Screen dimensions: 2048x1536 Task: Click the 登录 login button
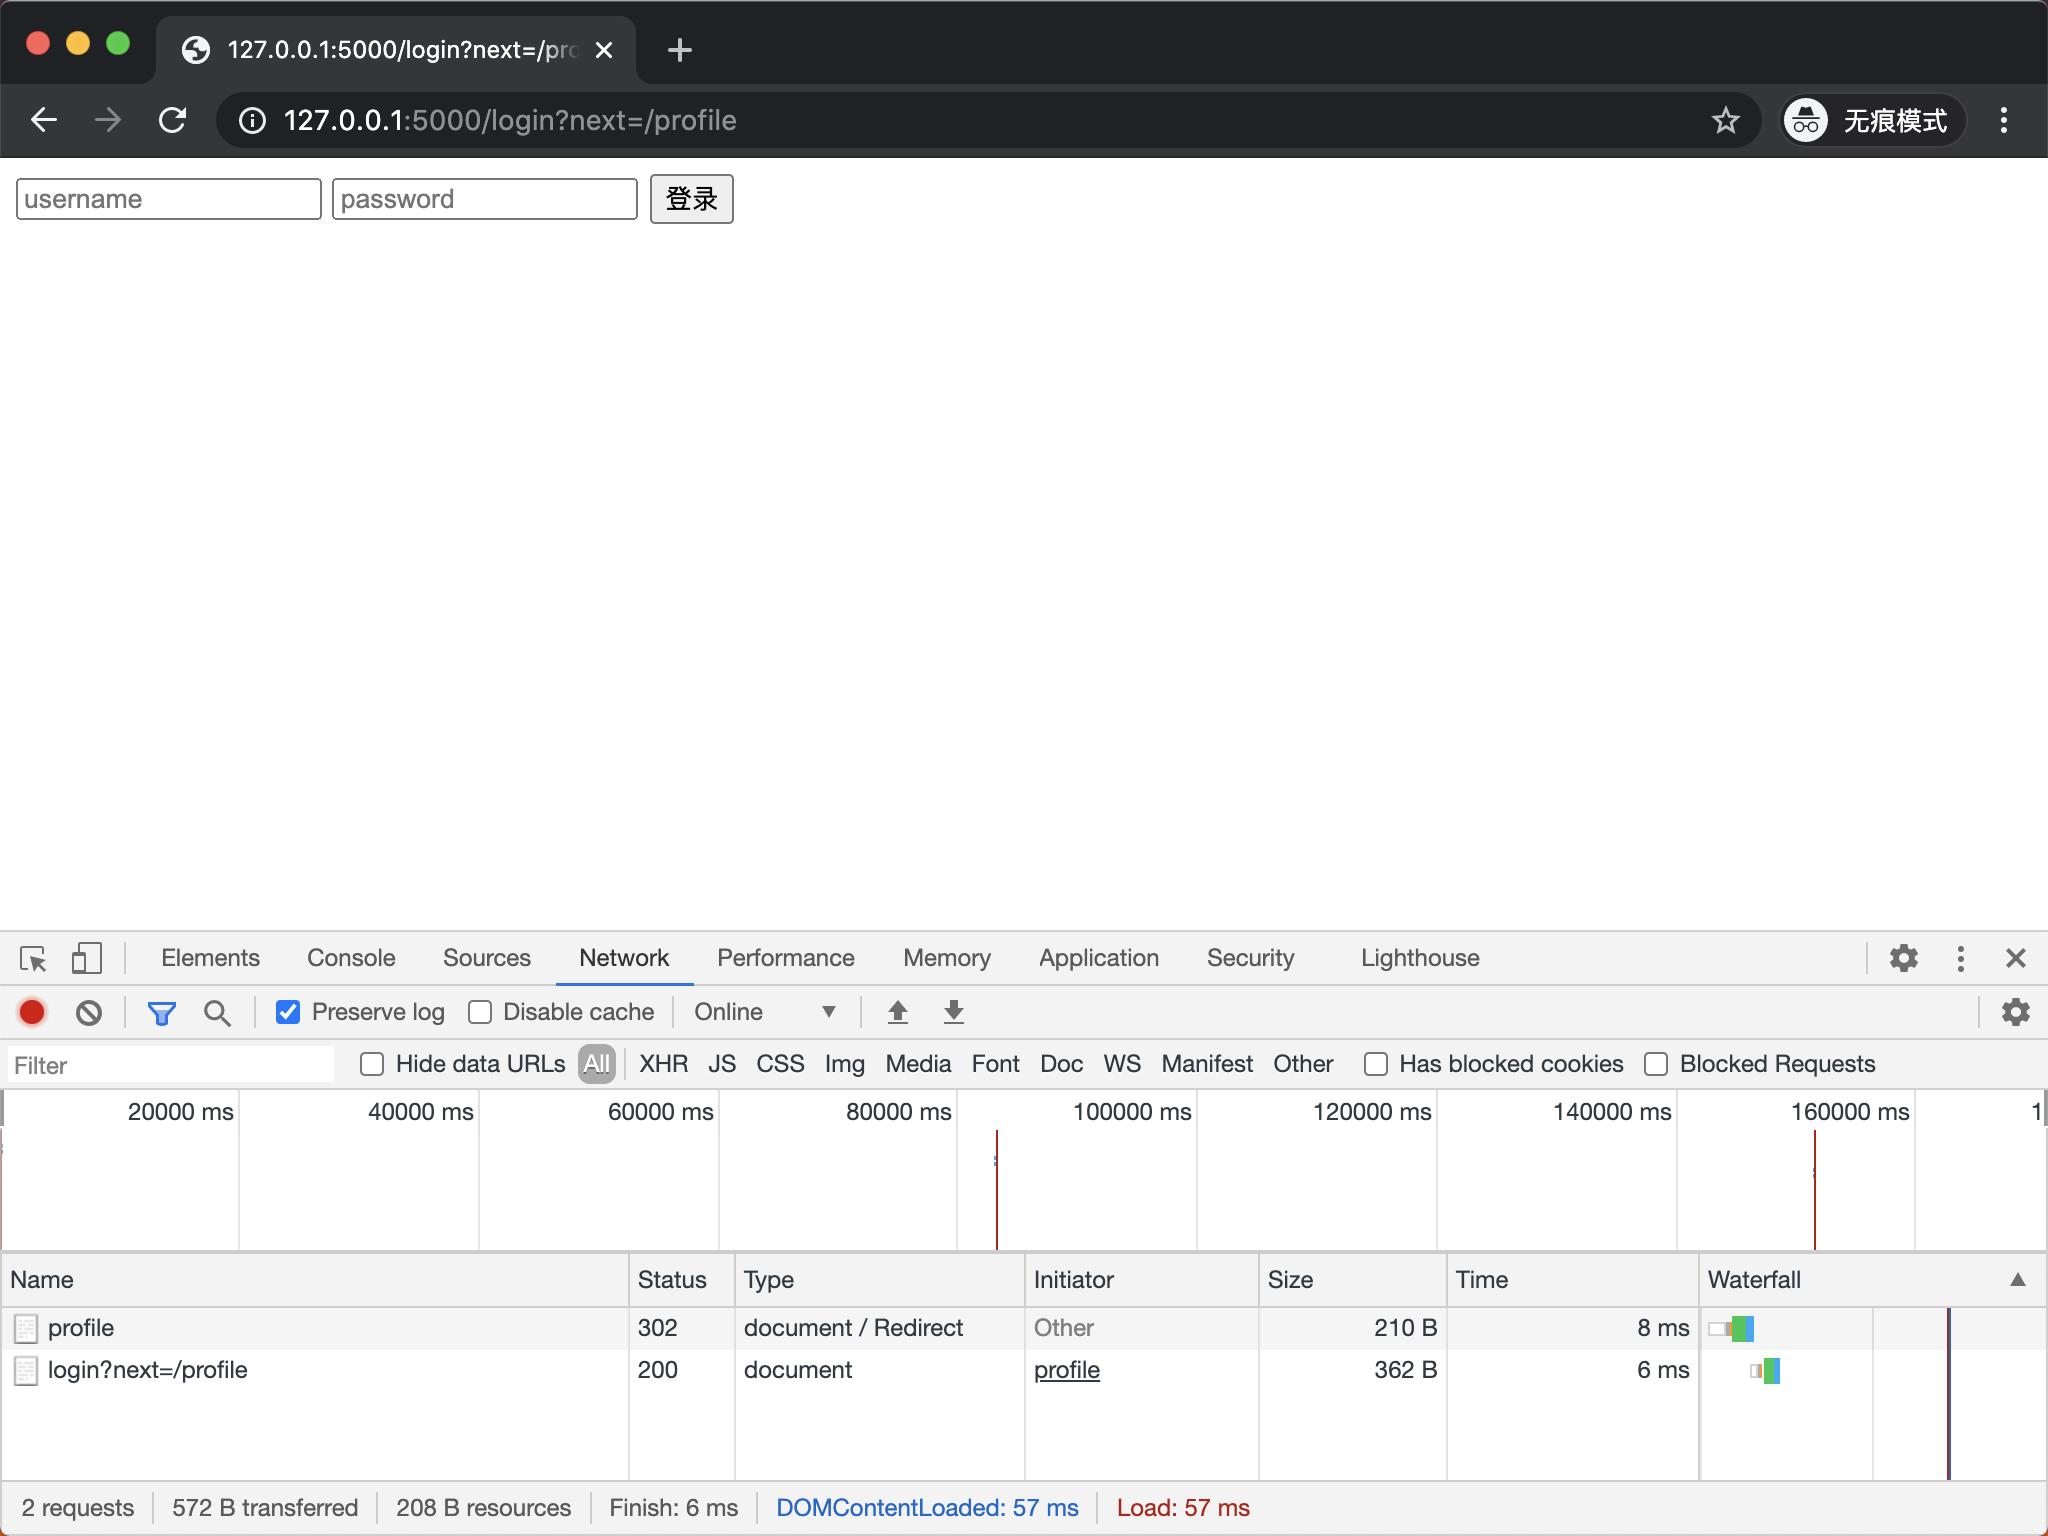pos(691,199)
